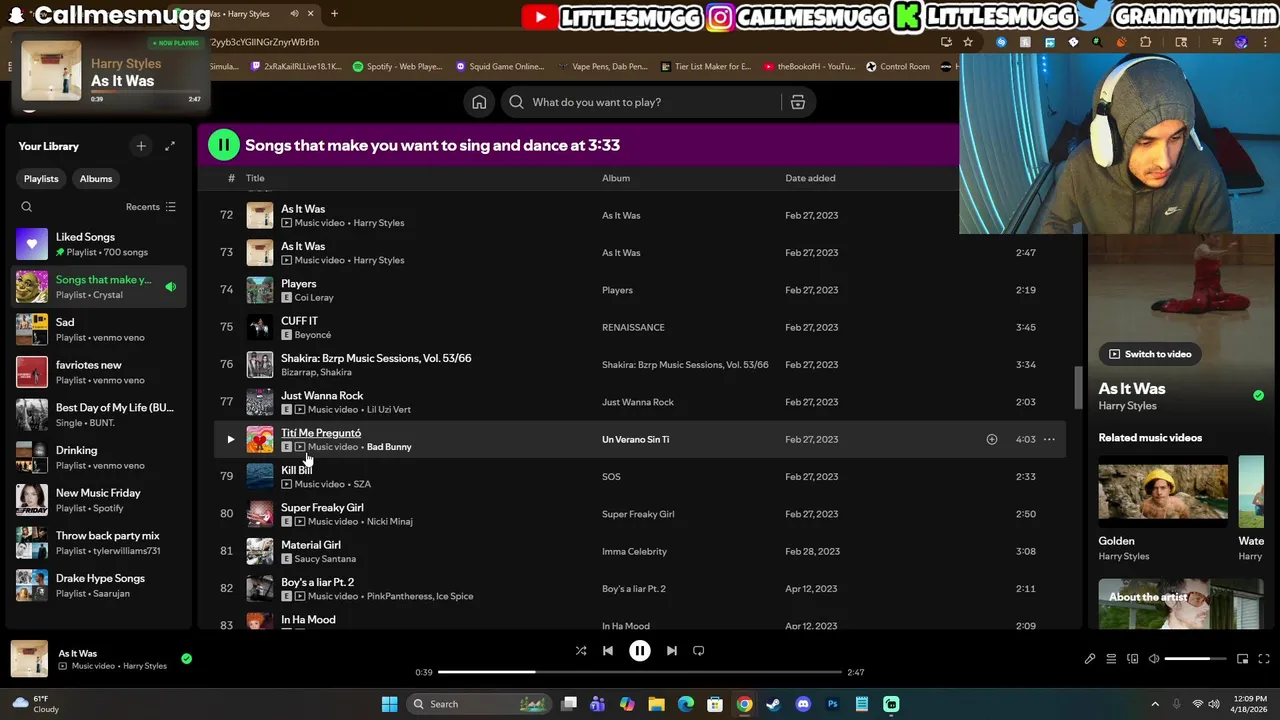Open the Browse icon beside search field
Screen dimensions: 1280x720
coord(797,102)
